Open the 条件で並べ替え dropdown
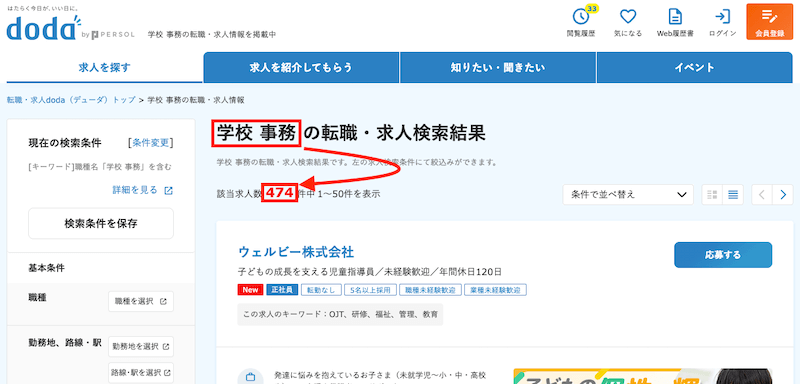This screenshot has height=384, width=800. [628, 194]
